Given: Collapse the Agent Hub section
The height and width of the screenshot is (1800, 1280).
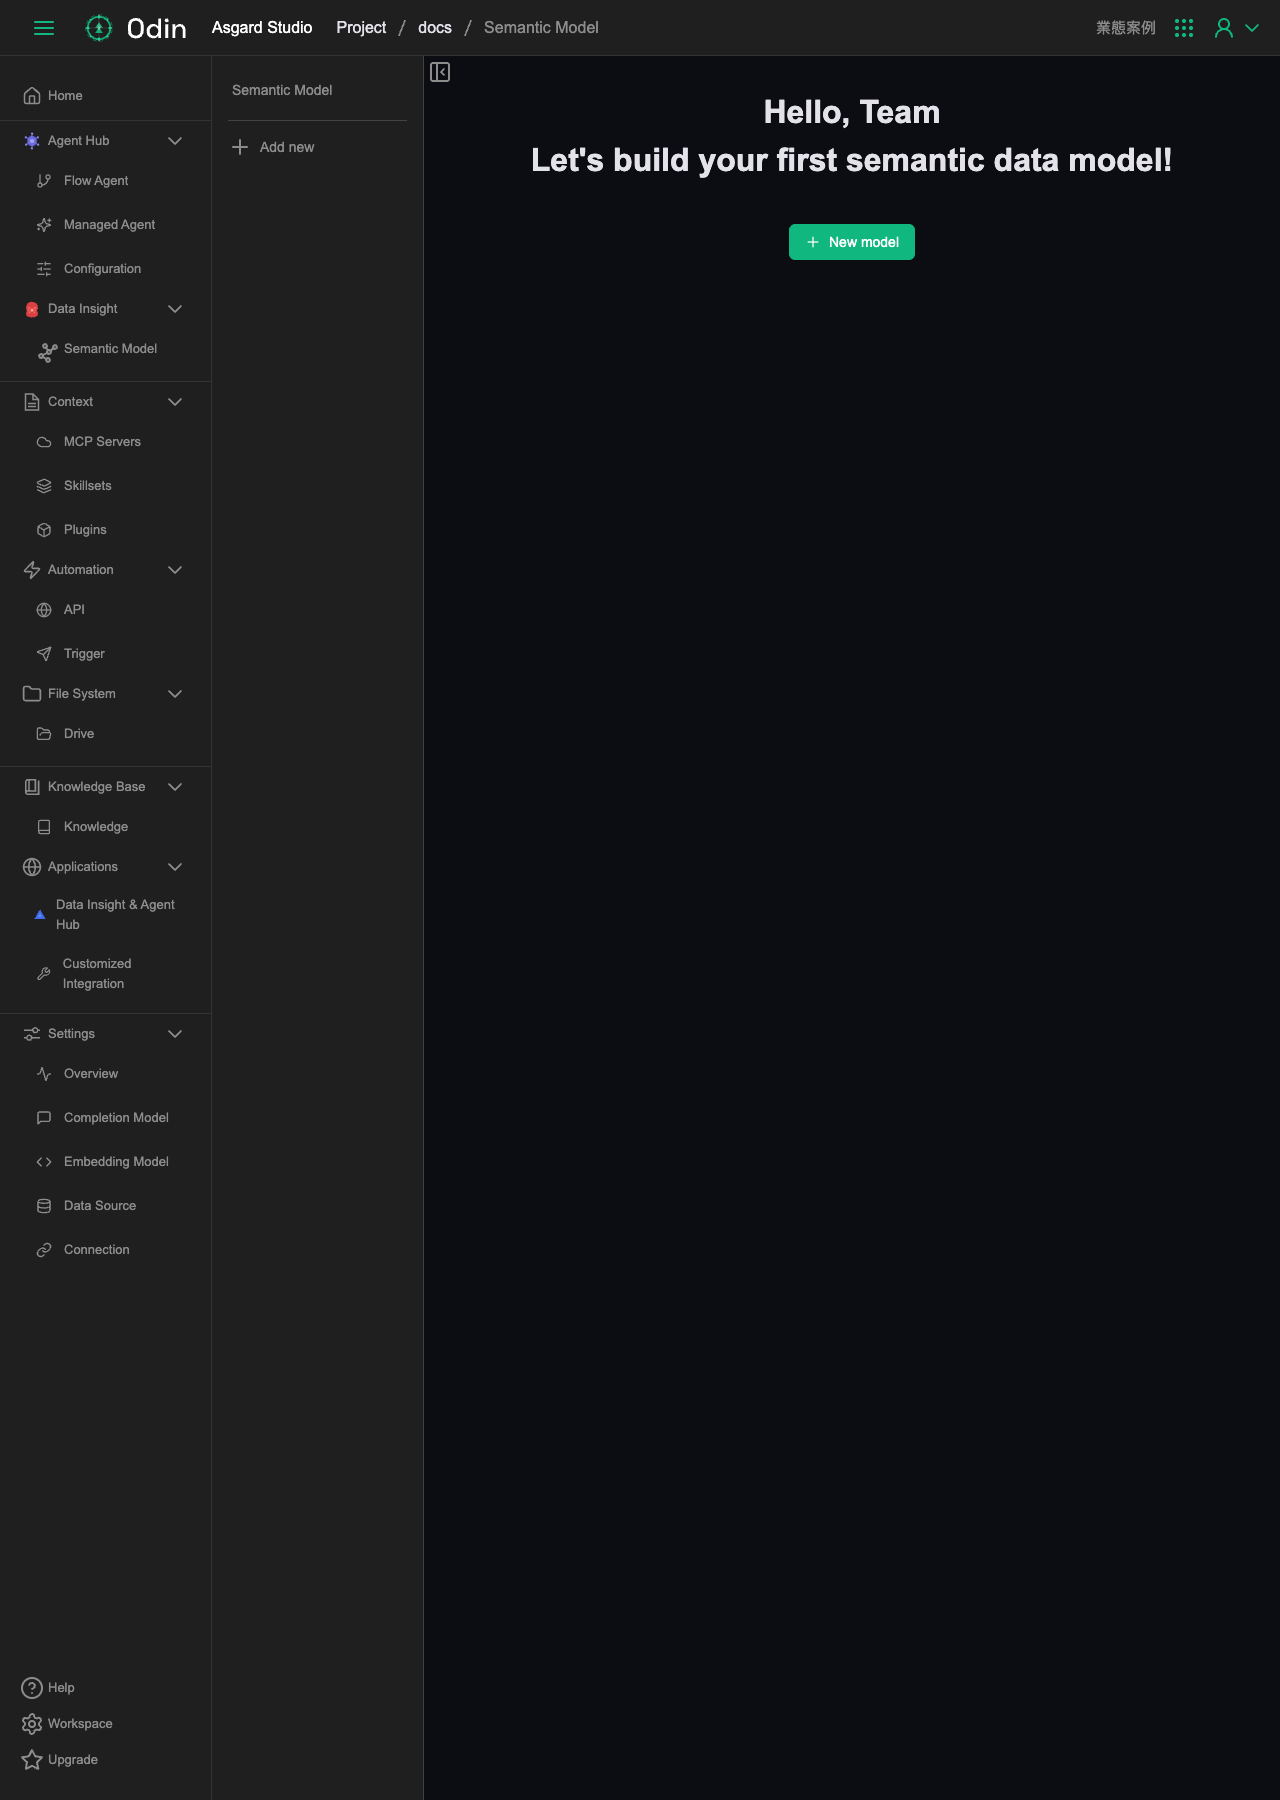Looking at the screenshot, I should click(175, 141).
